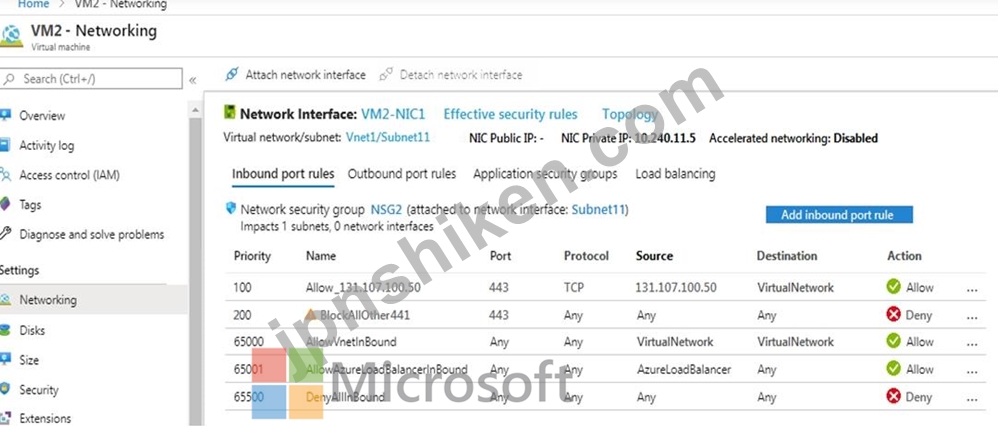Click green Allow icon for AllowVnetInBound rule
The height and width of the screenshot is (426, 998).
[894, 341]
